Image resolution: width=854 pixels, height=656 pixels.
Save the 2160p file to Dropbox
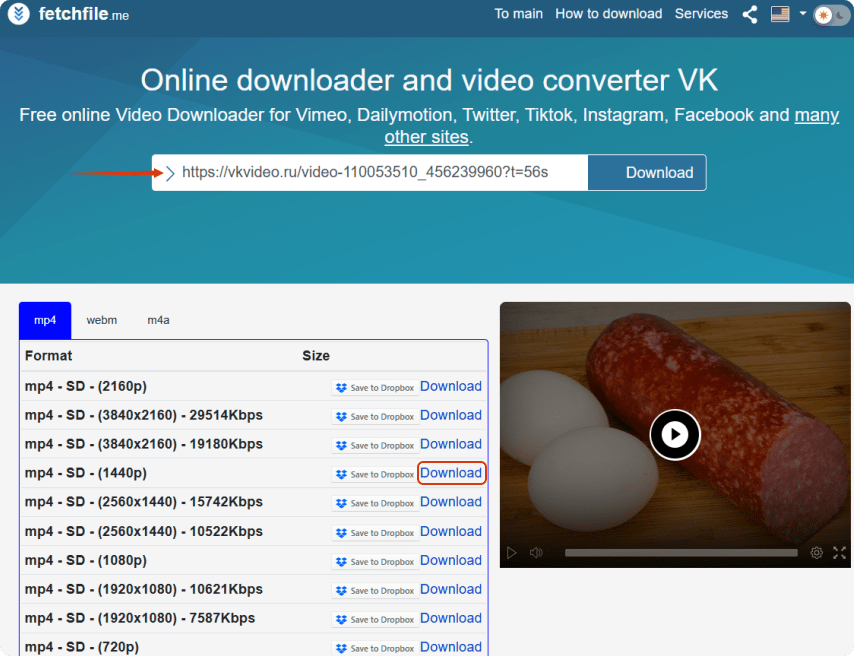[375, 388]
